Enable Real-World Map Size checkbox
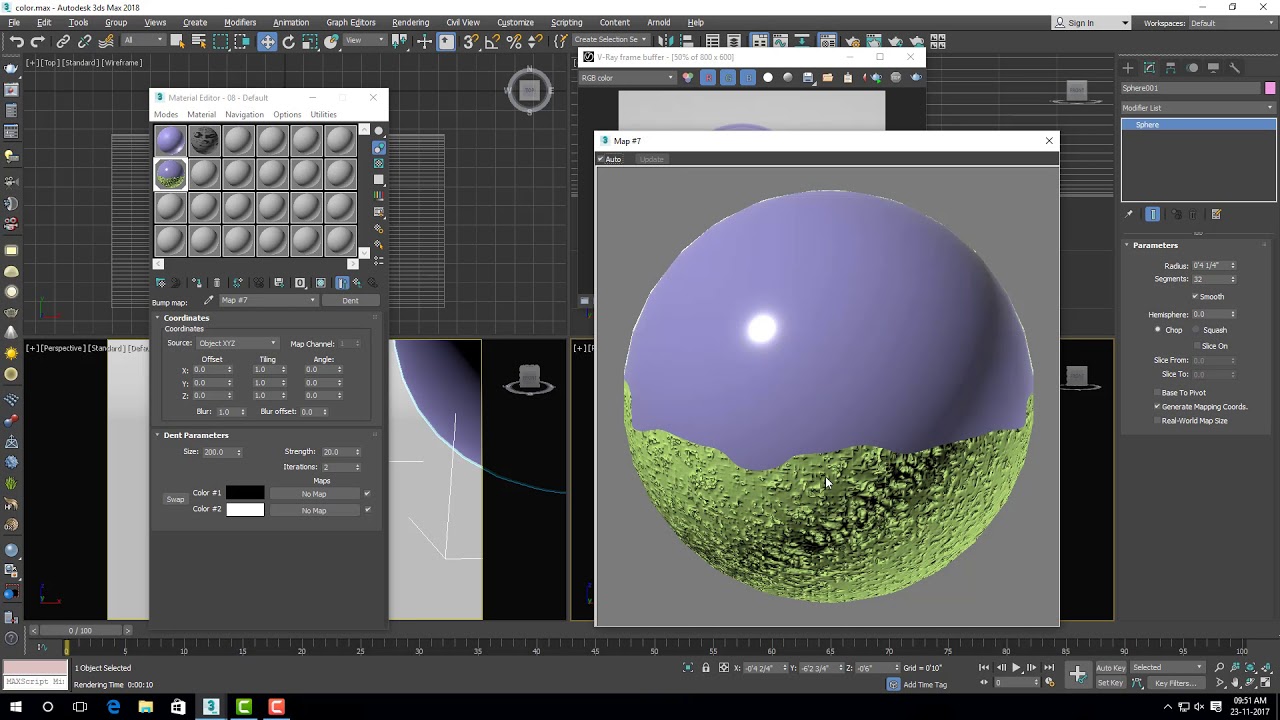1280x720 pixels. pyautogui.click(x=1157, y=421)
